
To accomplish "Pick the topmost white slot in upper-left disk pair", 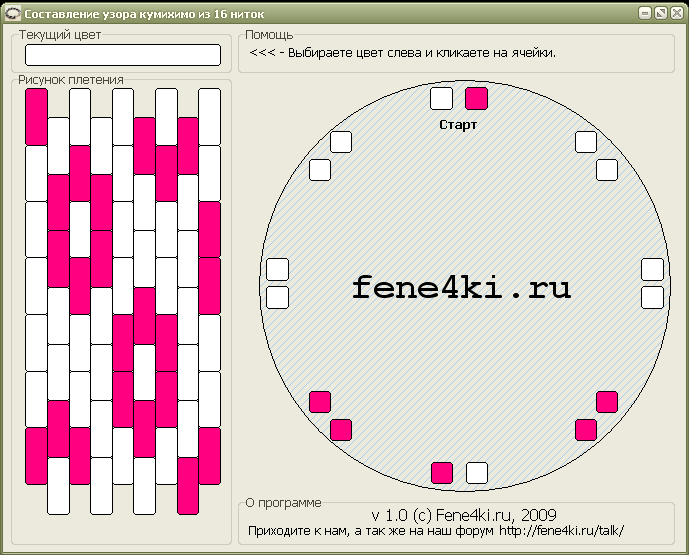I will [340, 142].
